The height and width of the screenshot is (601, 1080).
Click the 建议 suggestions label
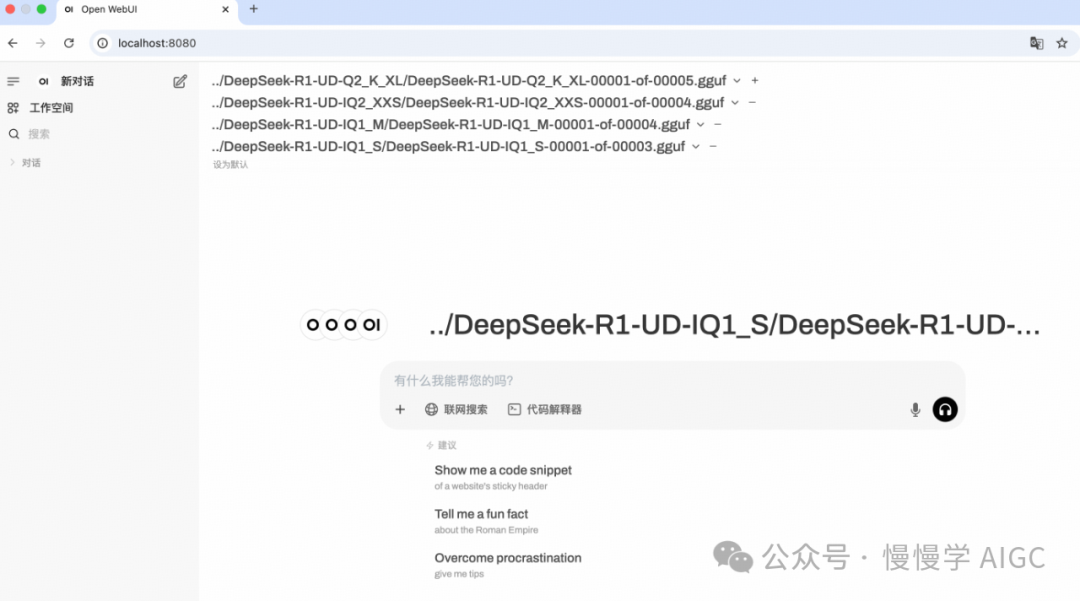pos(442,445)
